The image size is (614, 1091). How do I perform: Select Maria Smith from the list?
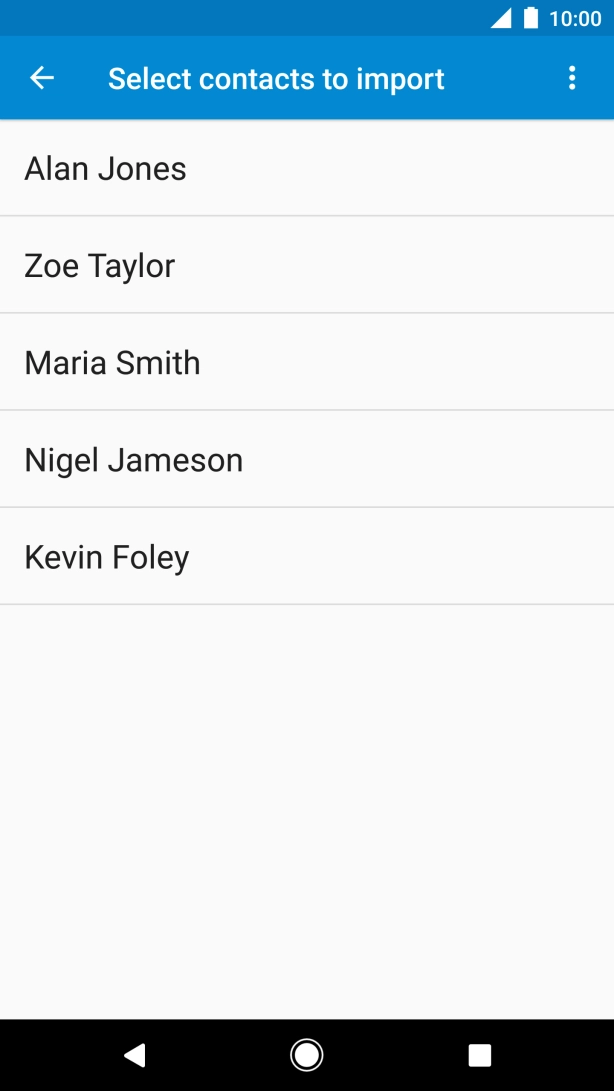(x=112, y=362)
